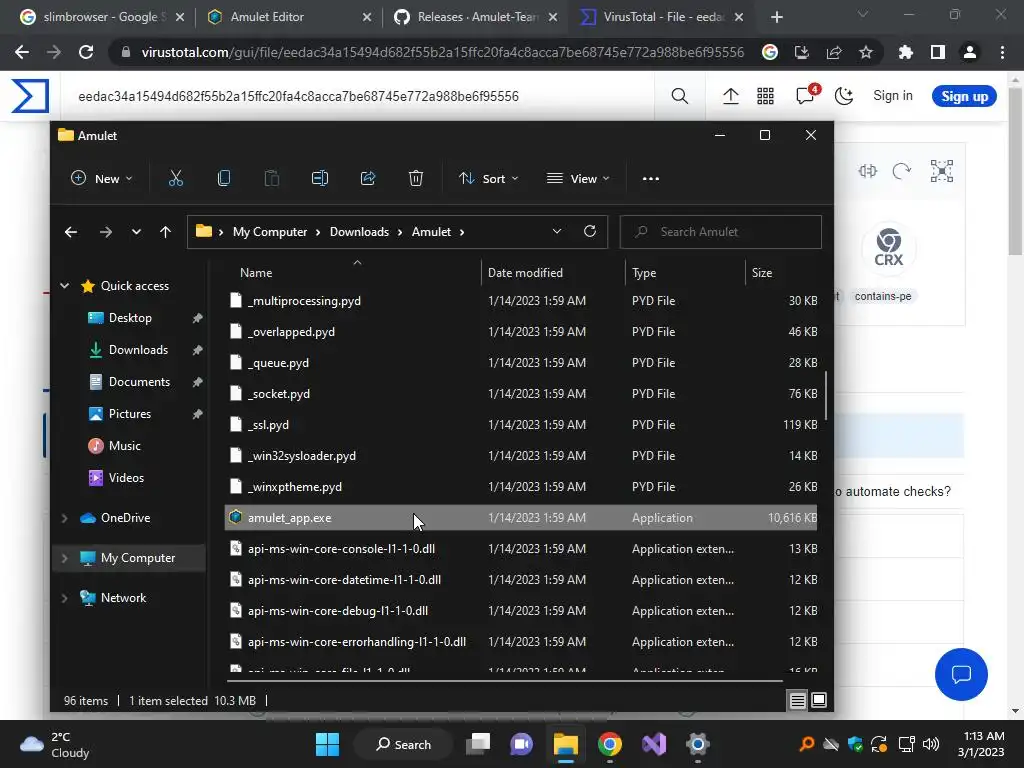Viewport: 1024px width, 768px height.
Task: Click My Computer in address breadcrumb
Action: point(270,232)
